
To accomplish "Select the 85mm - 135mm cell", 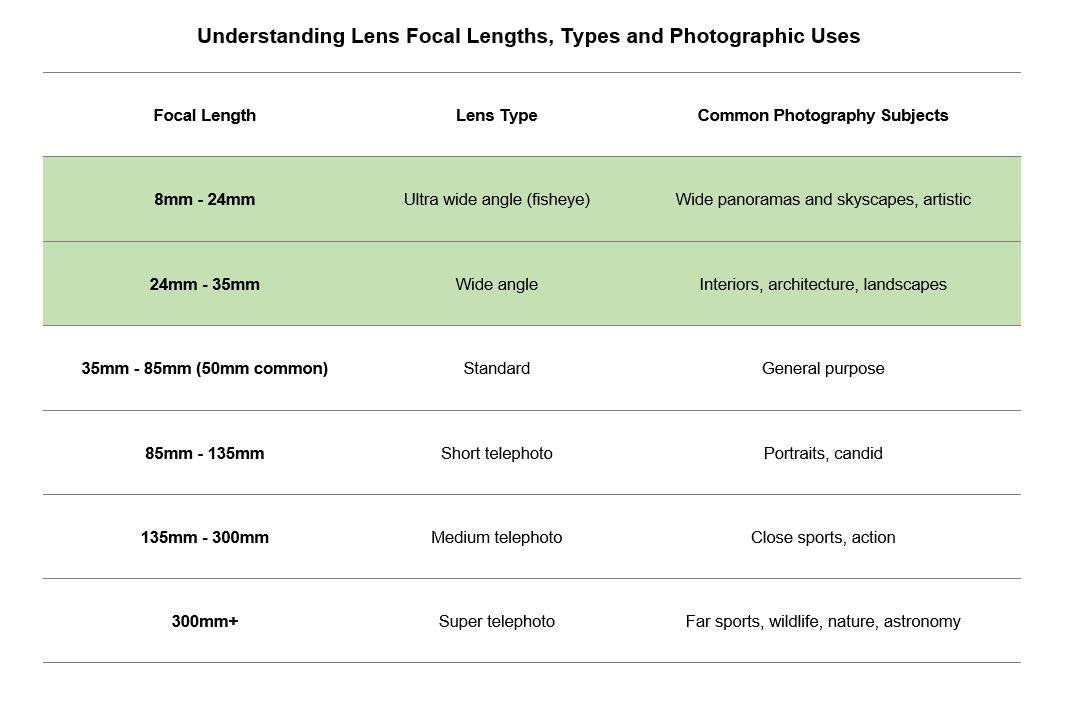I will coord(204,453).
